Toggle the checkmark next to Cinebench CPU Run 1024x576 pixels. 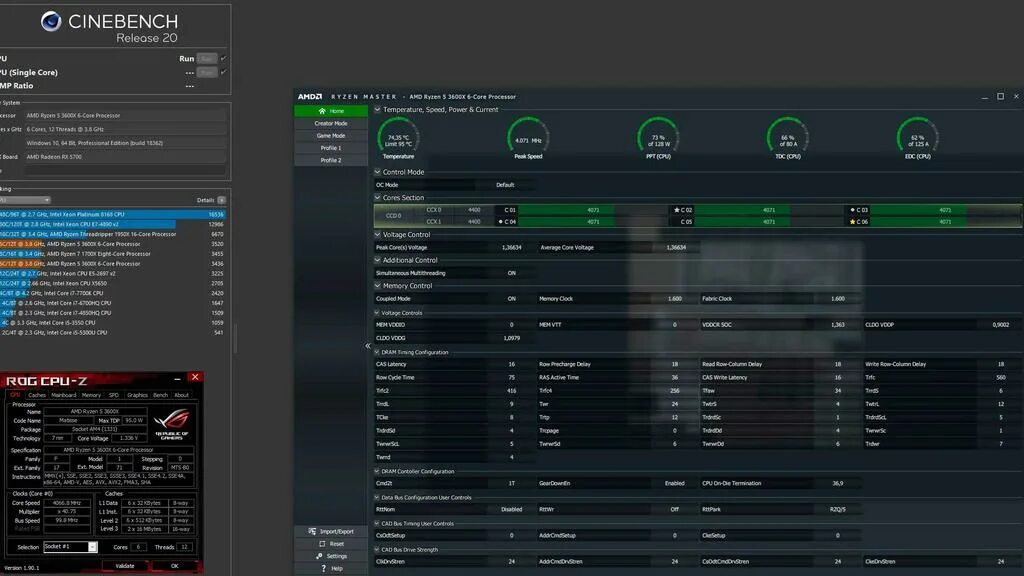[x=224, y=59]
